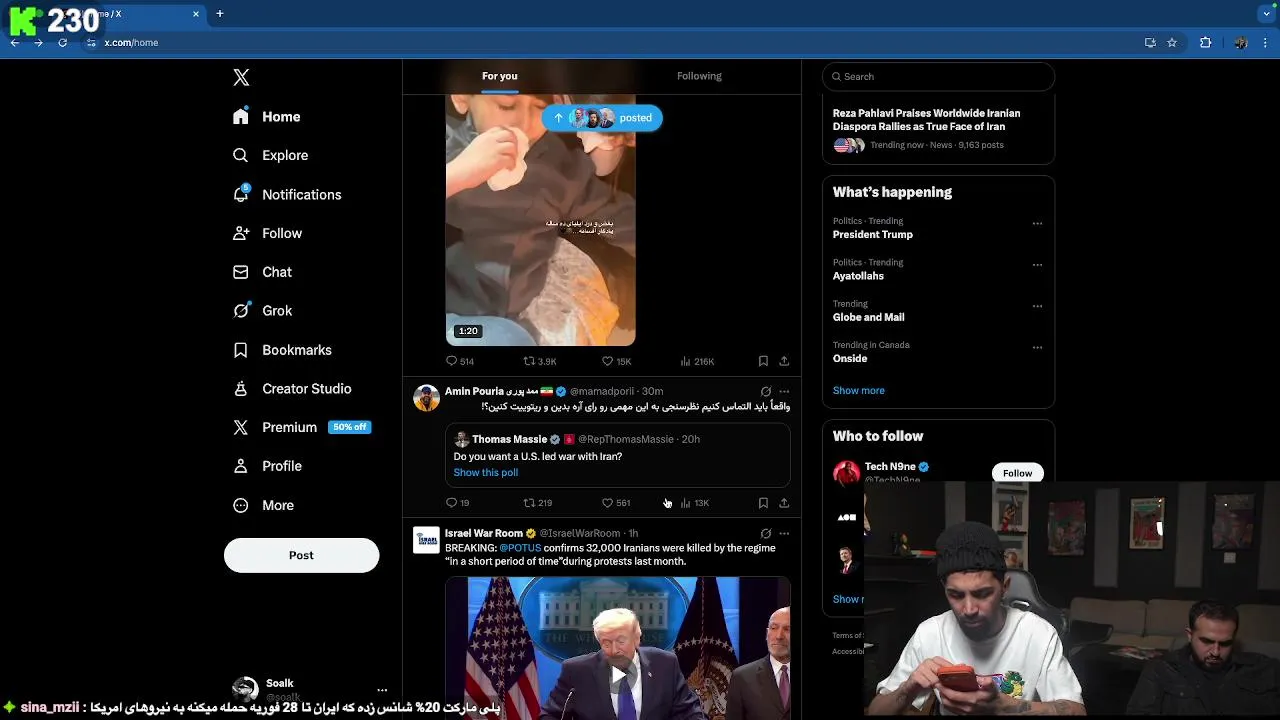Open the 1:20 video in the top post
1280x720 pixels.
point(540,220)
